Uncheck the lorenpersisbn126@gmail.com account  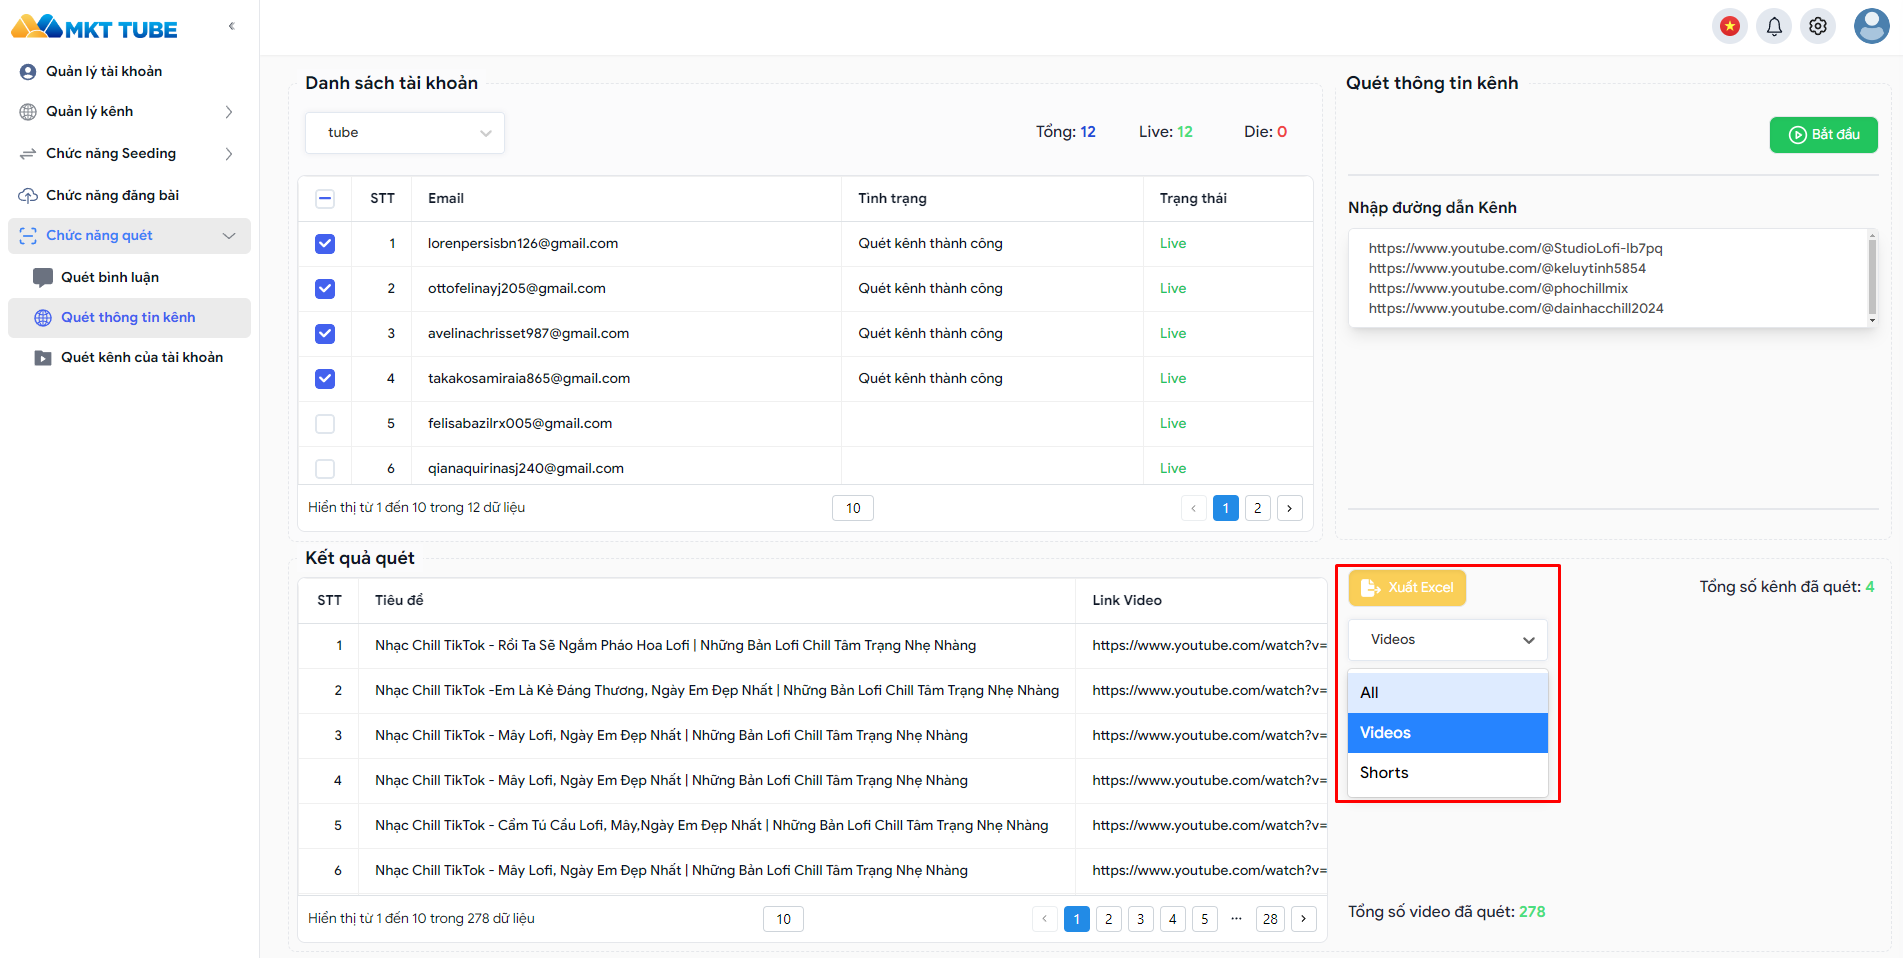click(325, 244)
